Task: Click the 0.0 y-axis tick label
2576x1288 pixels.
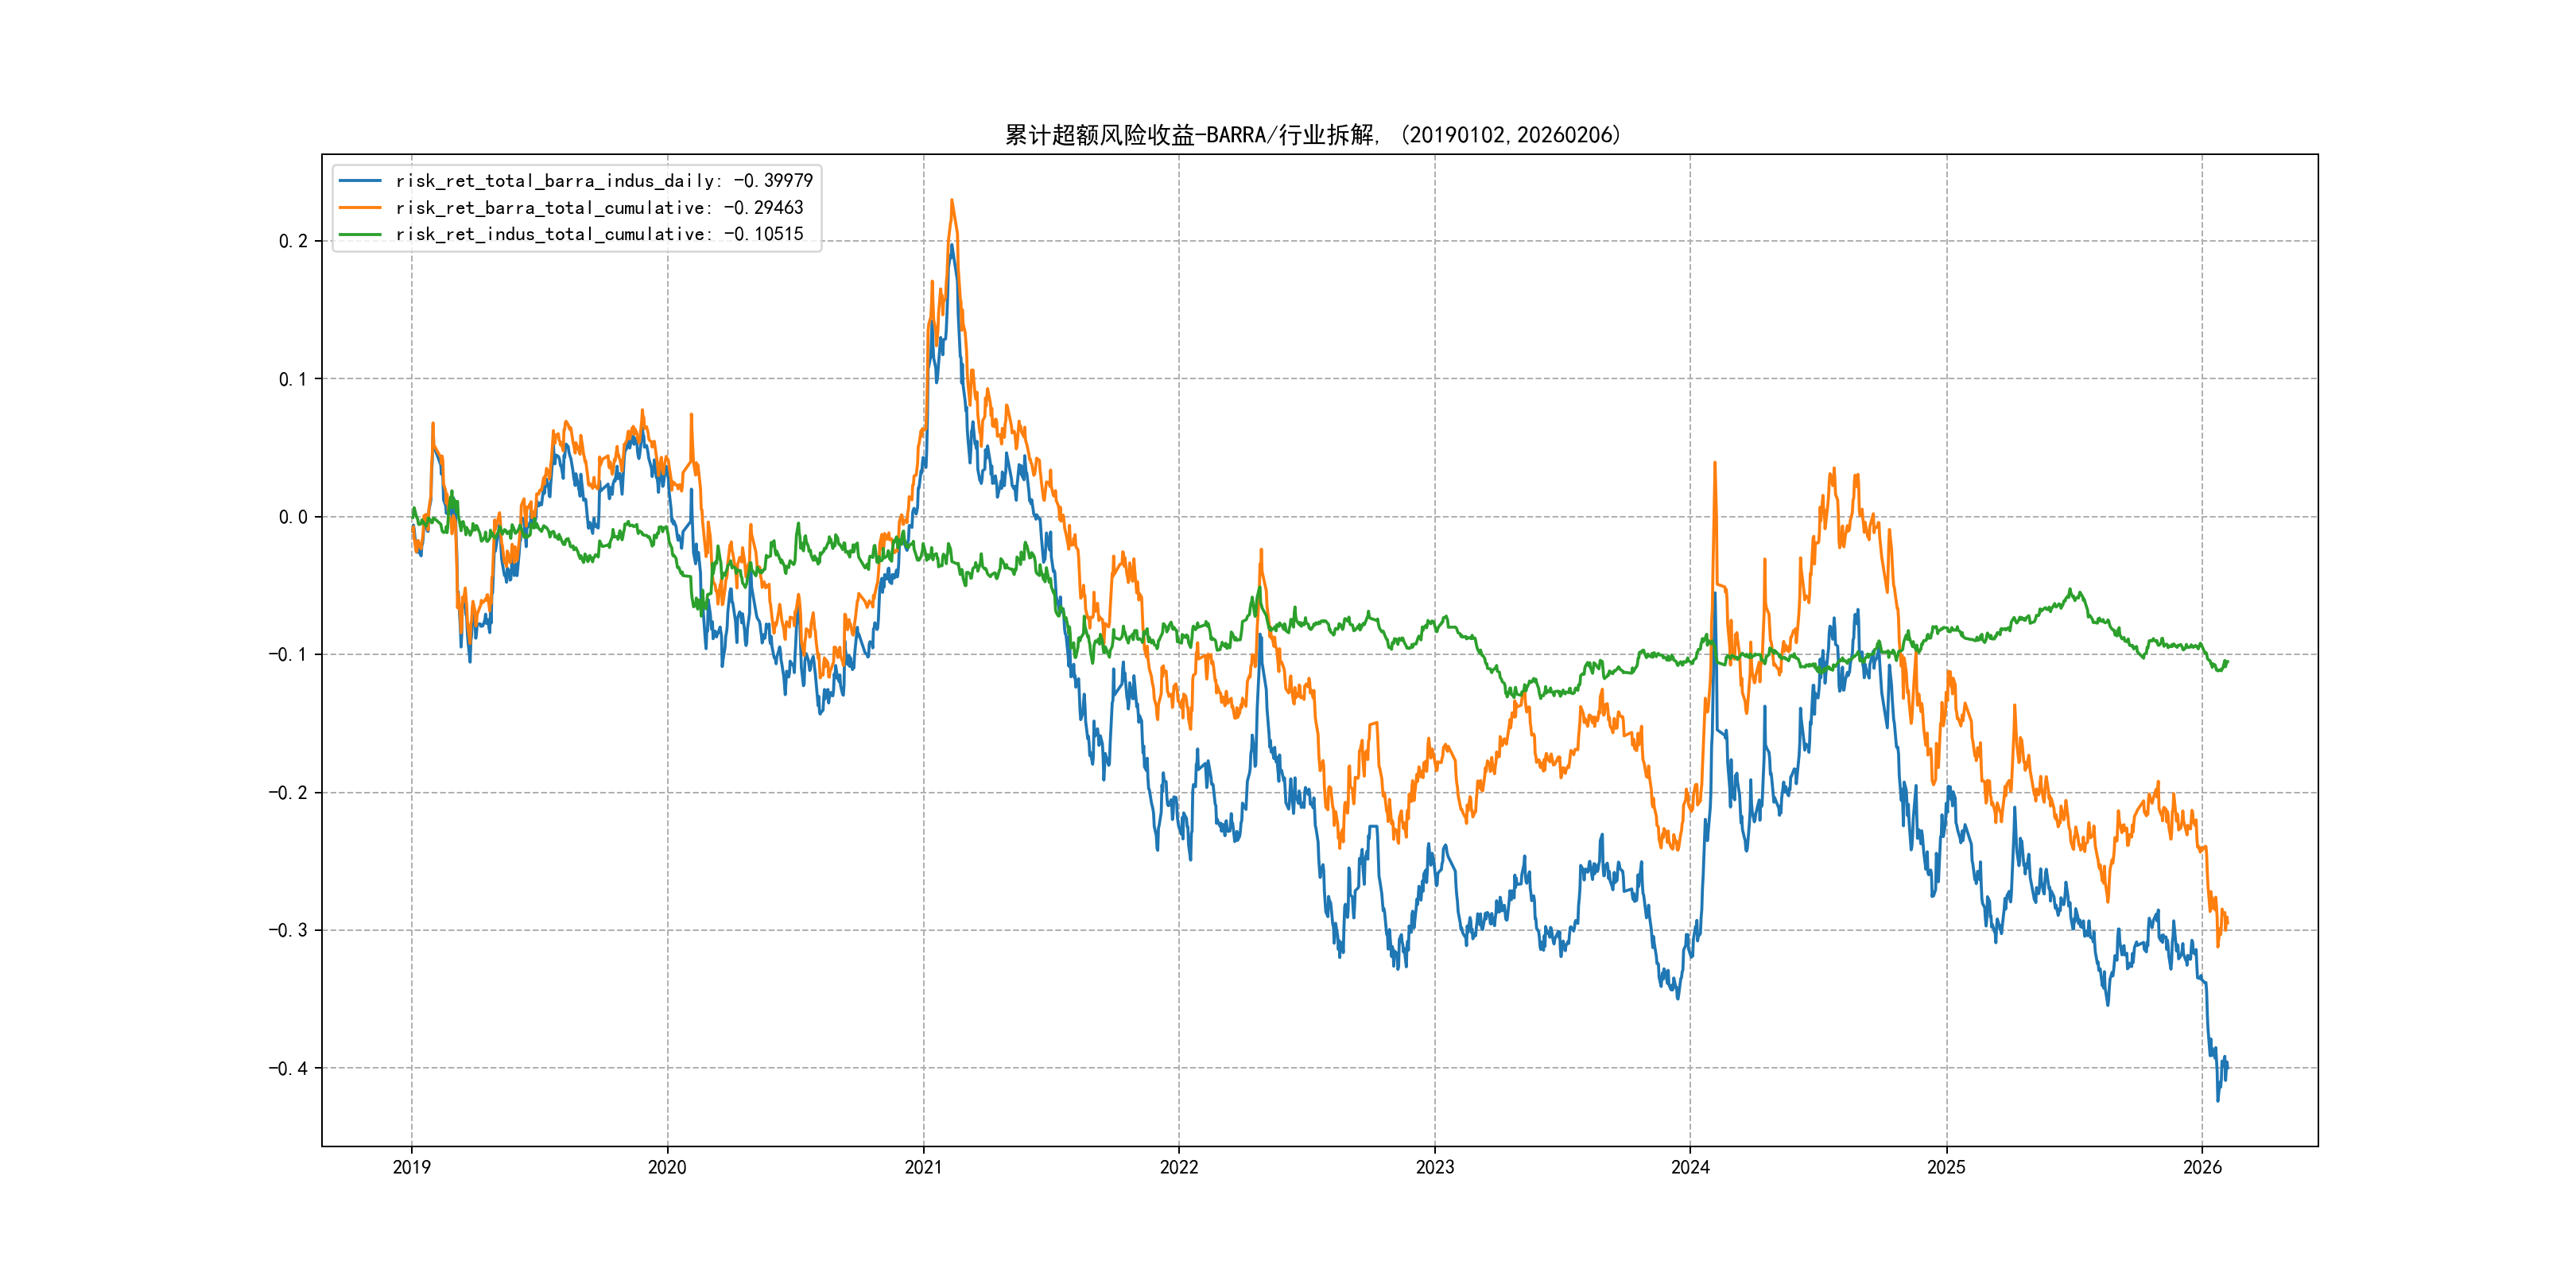Action: coord(293,517)
